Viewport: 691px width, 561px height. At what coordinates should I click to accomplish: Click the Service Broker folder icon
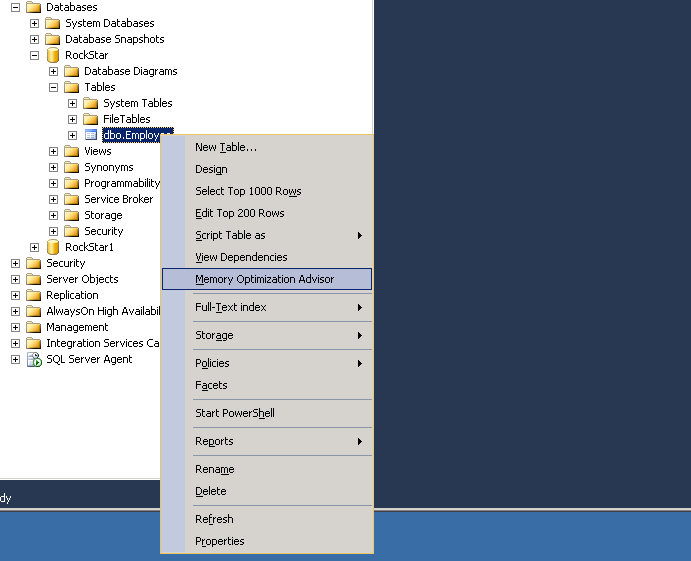pyautogui.click(x=72, y=199)
